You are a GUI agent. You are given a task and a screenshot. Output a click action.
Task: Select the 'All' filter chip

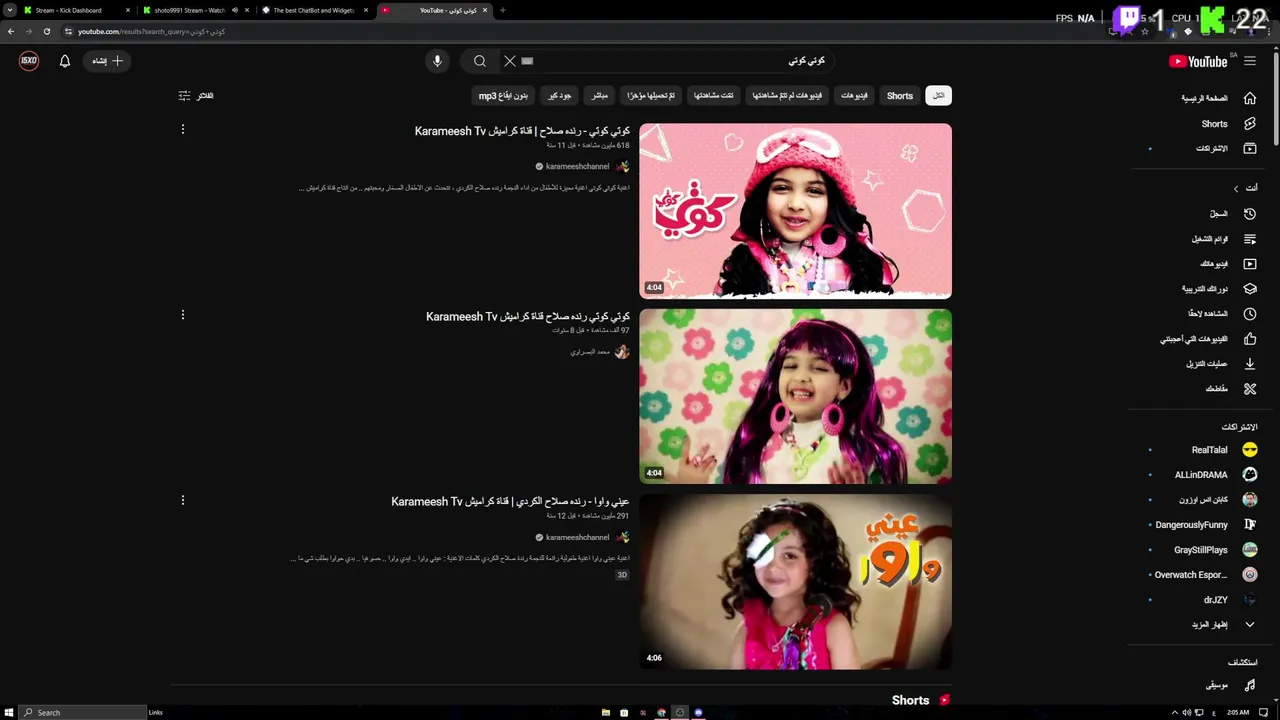pyautogui.click(x=938, y=96)
